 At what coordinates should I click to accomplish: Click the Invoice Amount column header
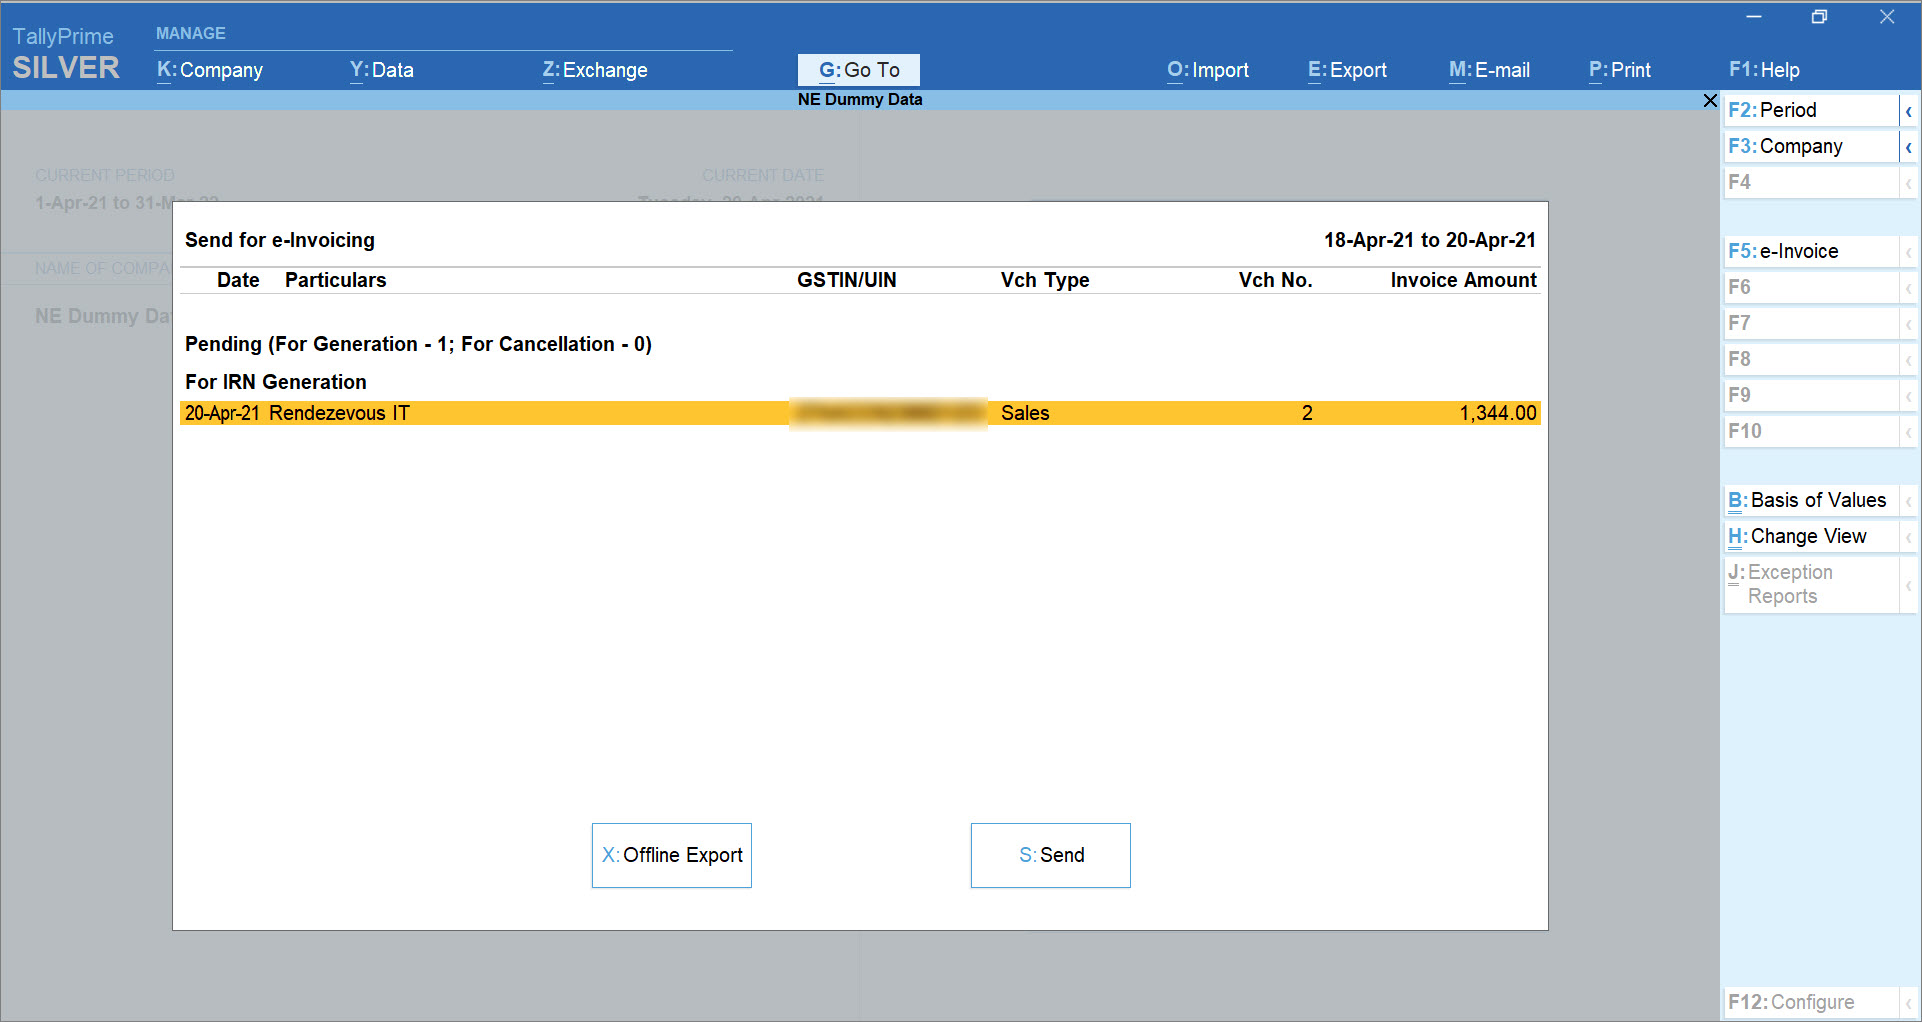1463,280
